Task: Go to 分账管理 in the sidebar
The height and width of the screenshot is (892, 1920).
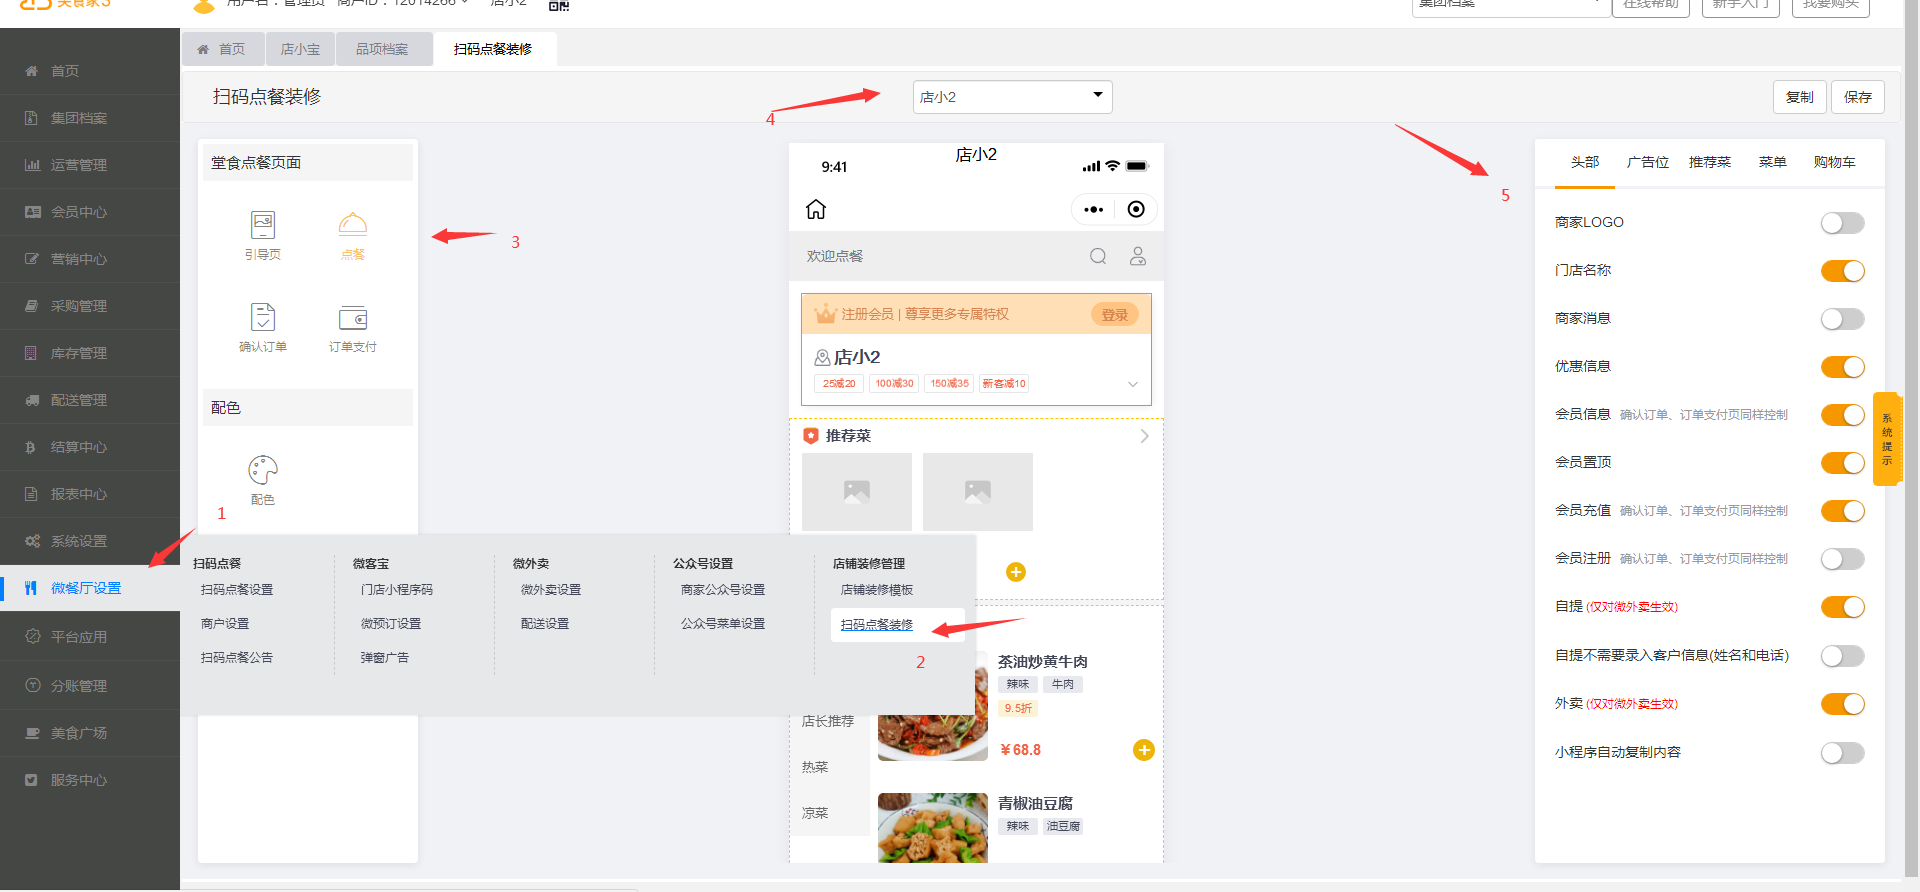Action: point(90,686)
